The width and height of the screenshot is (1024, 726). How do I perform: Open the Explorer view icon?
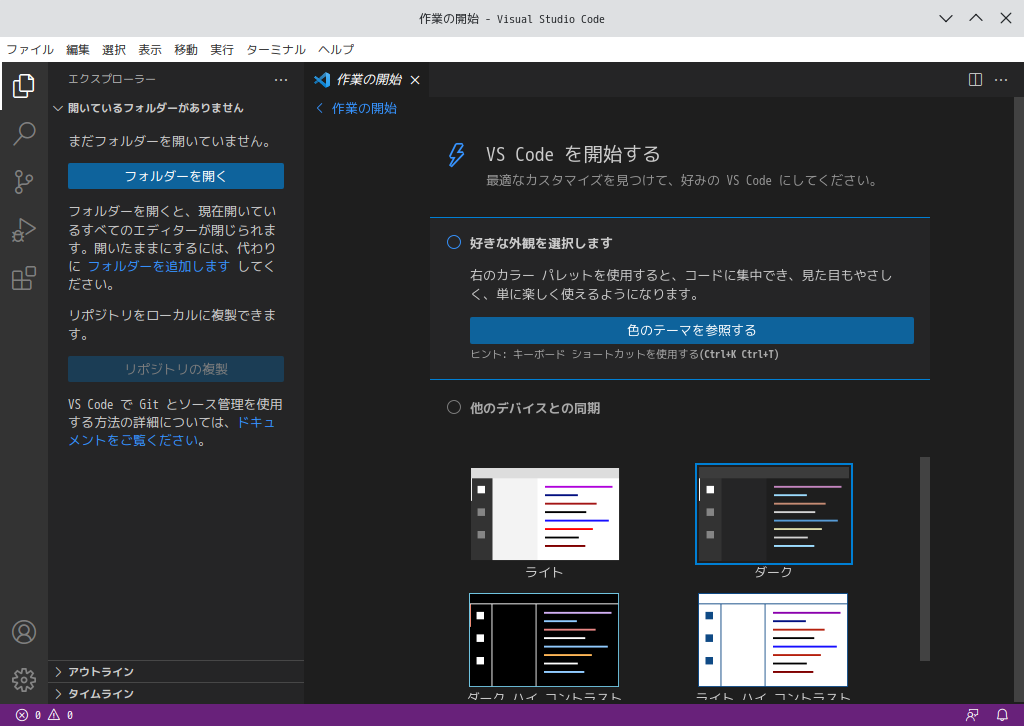coord(24,86)
